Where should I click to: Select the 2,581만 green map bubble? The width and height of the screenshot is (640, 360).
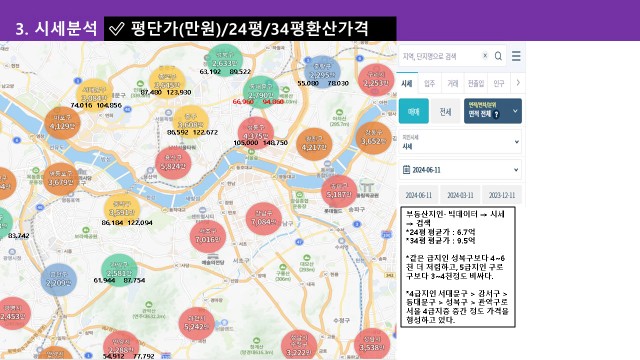click(119, 270)
